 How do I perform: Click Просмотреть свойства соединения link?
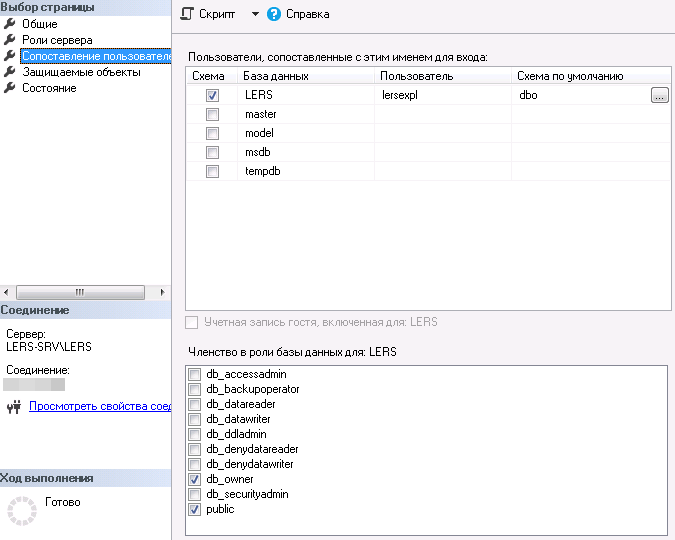pyautogui.click(x=100, y=407)
